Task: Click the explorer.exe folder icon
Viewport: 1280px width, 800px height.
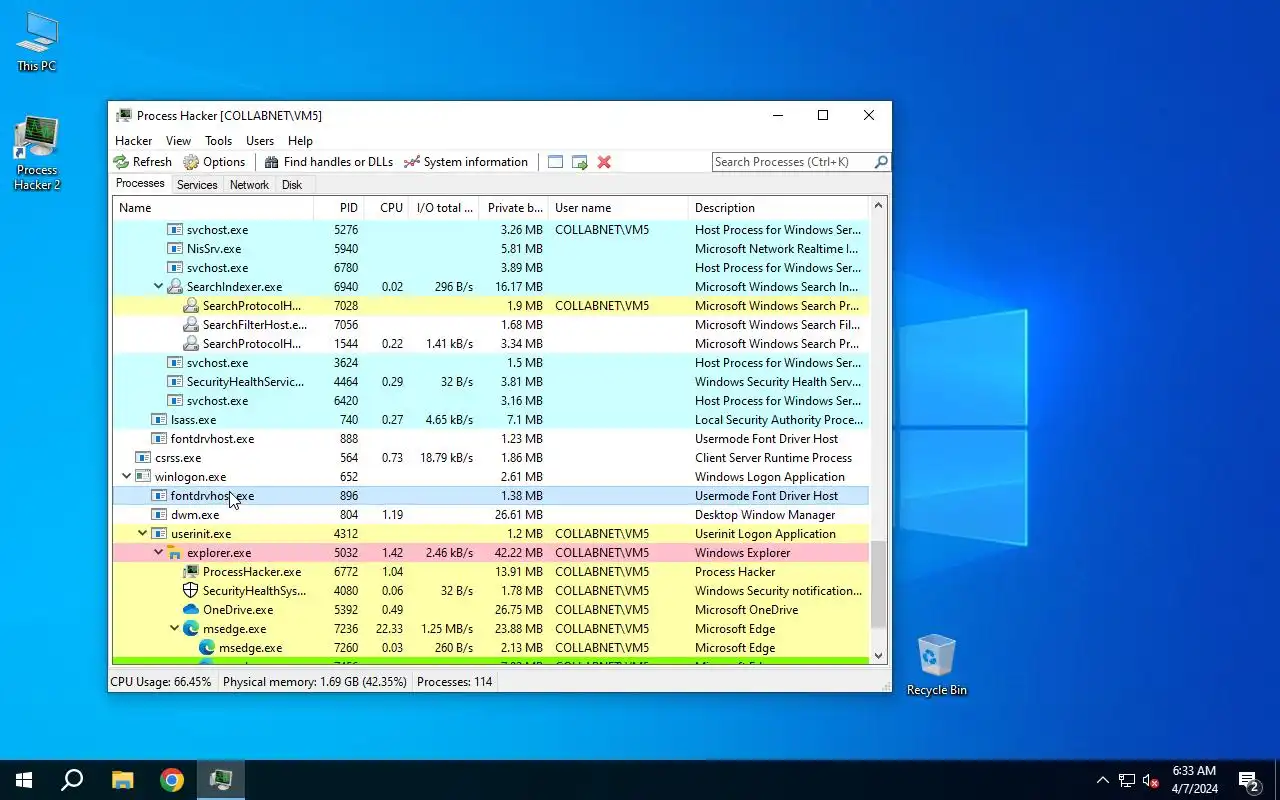Action: (175, 553)
